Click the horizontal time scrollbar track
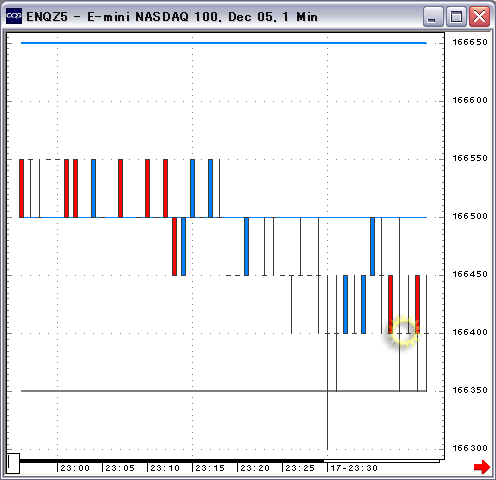 [230, 461]
